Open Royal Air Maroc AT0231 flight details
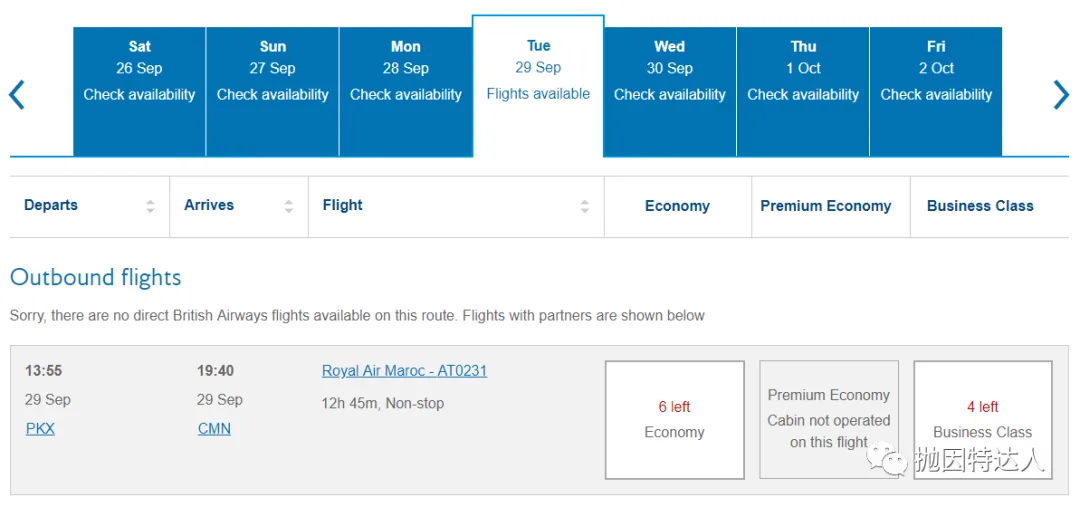The width and height of the screenshot is (1080, 507). tap(404, 371)
